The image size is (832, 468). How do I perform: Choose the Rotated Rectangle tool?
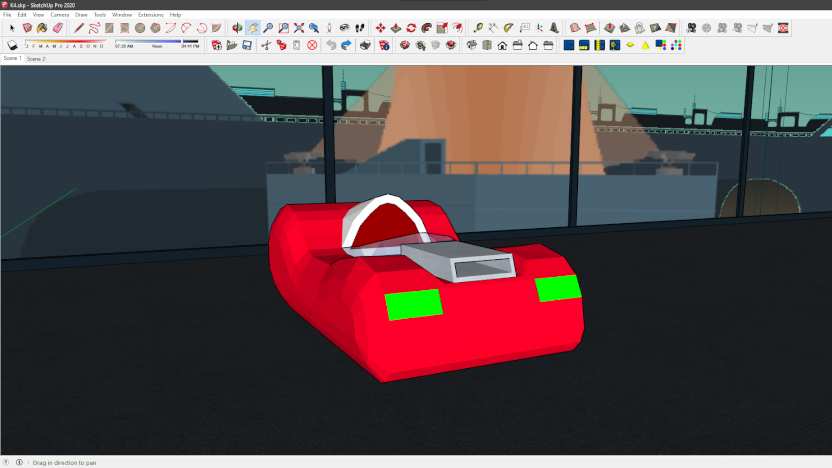tap(125, 28)
